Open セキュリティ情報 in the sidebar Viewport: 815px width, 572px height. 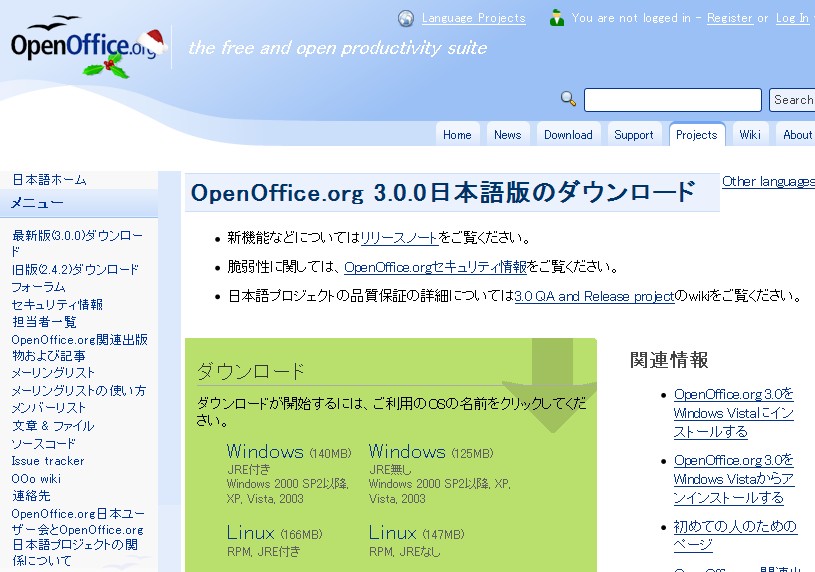coord(57,304)
